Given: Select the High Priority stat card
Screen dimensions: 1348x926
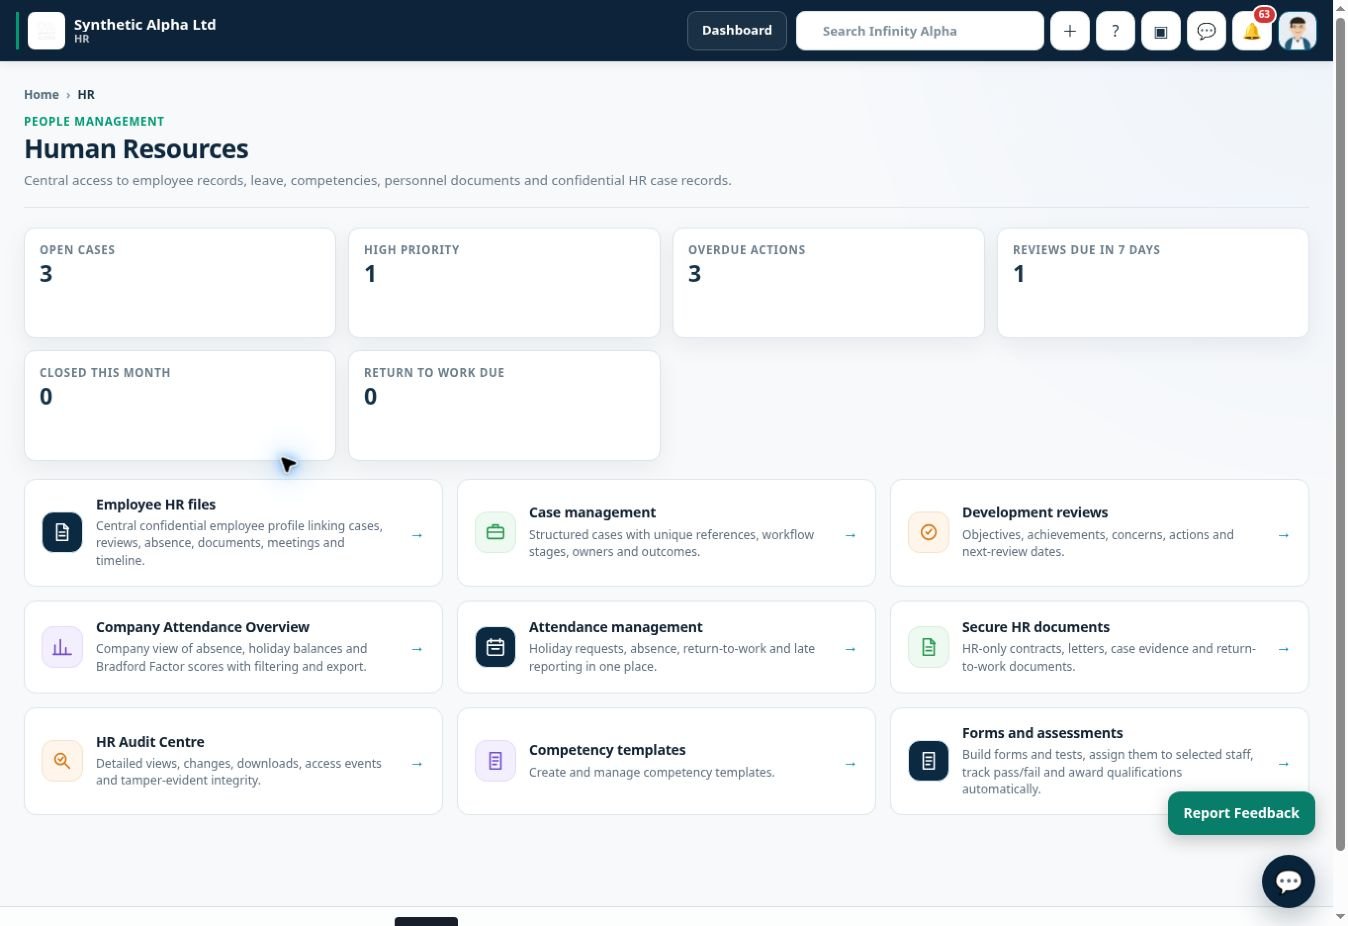Looking at the screenshot, I should click(504, 283).
